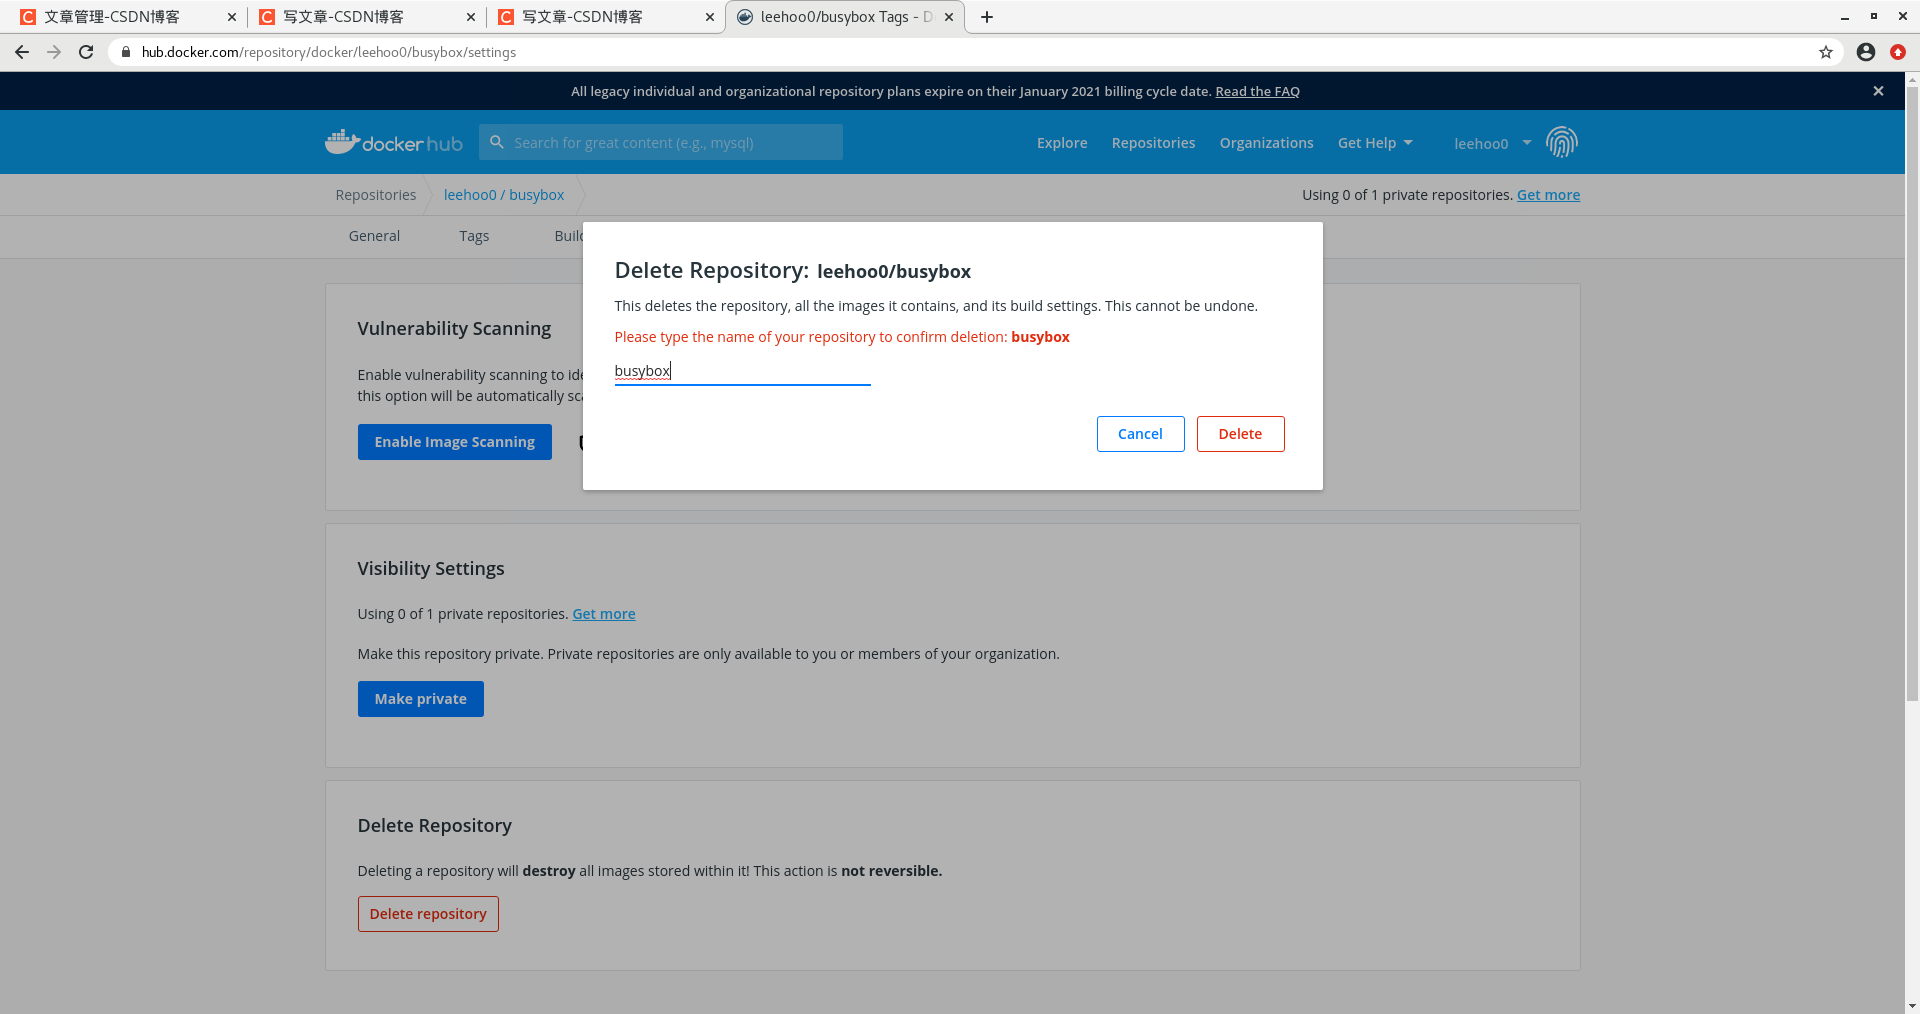
Task: Click the fingerprint account icon
Action: [x=1561, y=142]
